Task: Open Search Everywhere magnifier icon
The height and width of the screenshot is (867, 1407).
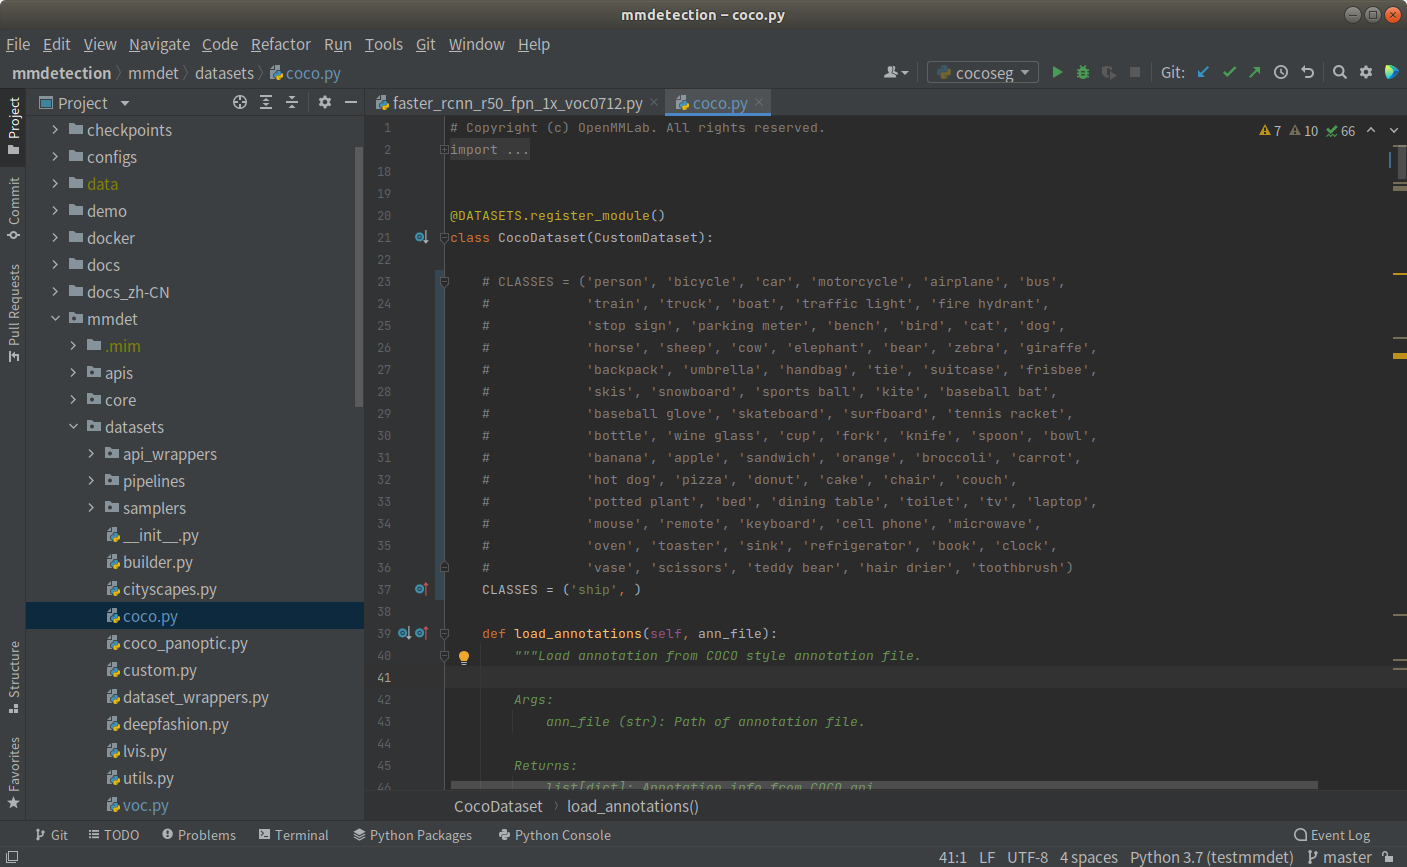Action: click(x=1340, y=72)
